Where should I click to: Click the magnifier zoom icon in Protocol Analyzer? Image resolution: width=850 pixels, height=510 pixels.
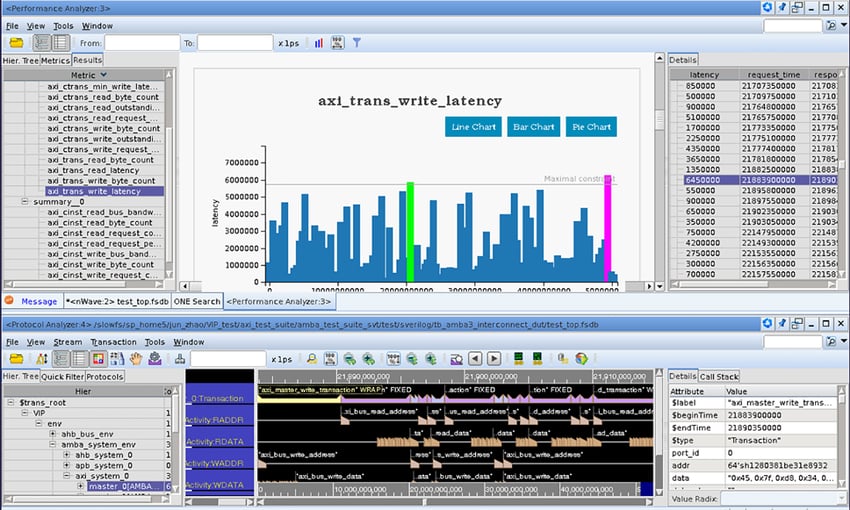(312, 358)
